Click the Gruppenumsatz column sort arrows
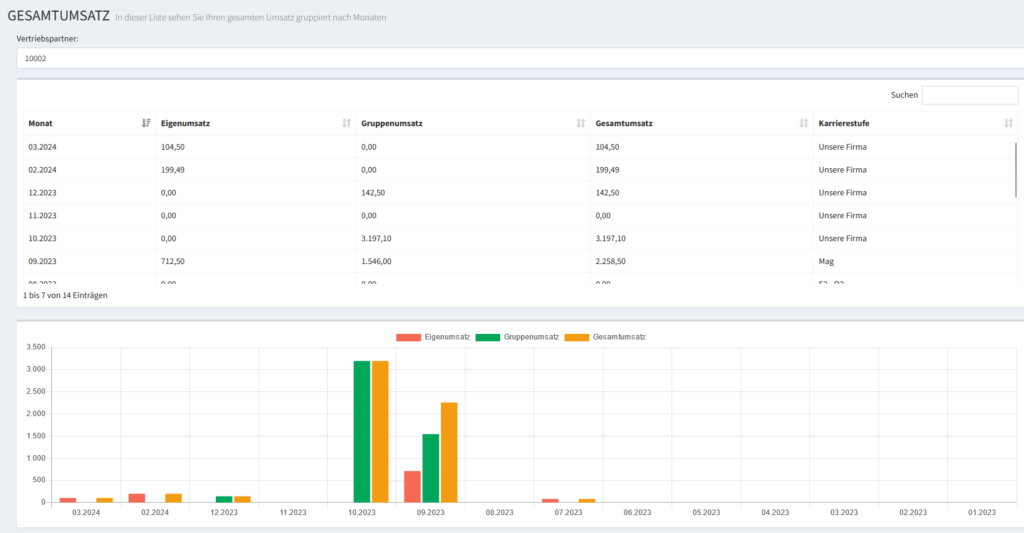Image resolution: width=1024 pixels, height=533 pixels. coord(580,123)
